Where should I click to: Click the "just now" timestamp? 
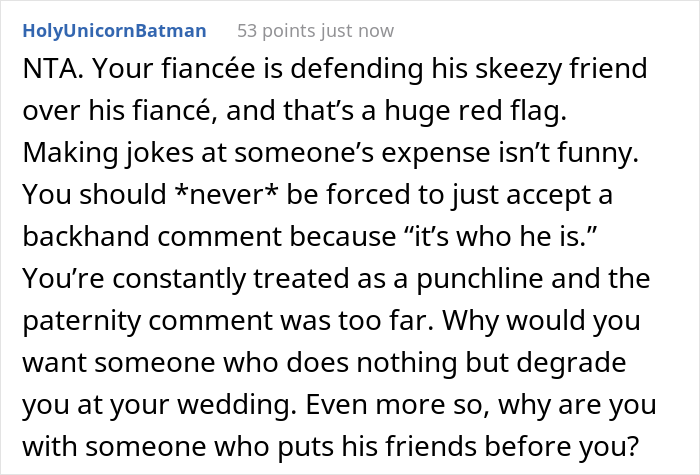click(357, 31)
